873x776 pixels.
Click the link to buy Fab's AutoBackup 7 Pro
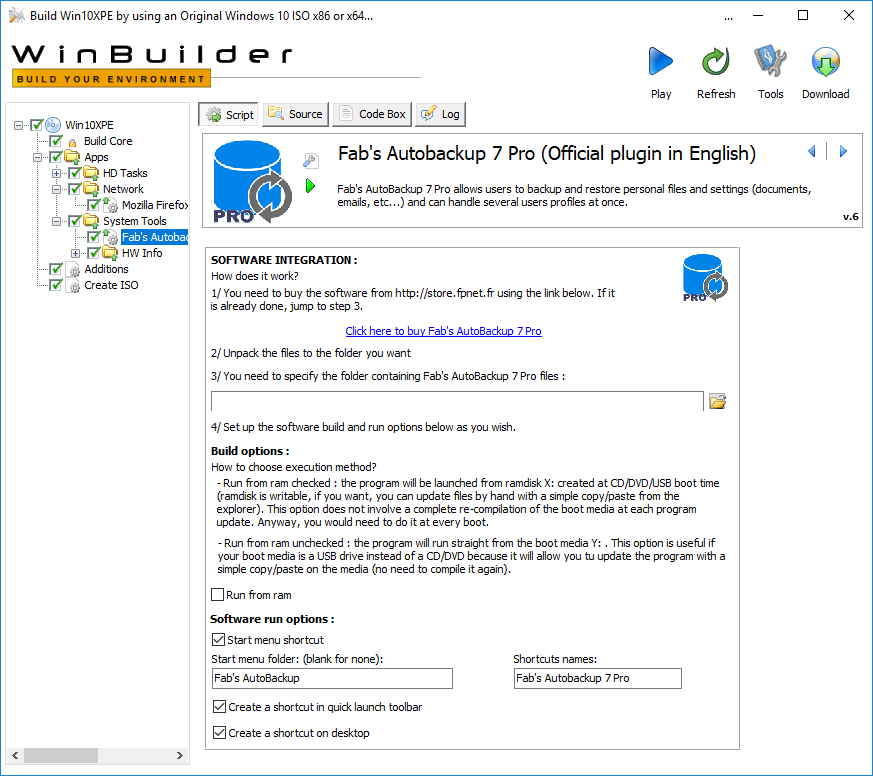point(443,331)
